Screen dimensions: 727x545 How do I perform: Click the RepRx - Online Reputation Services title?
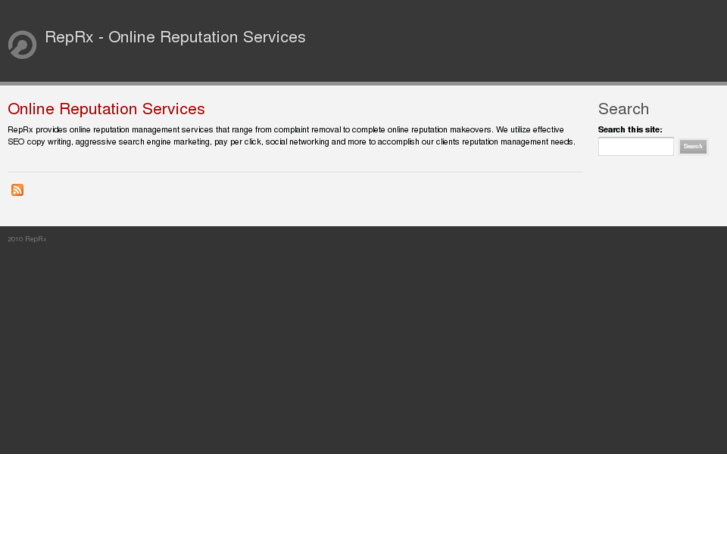click(x=175, y=37)
